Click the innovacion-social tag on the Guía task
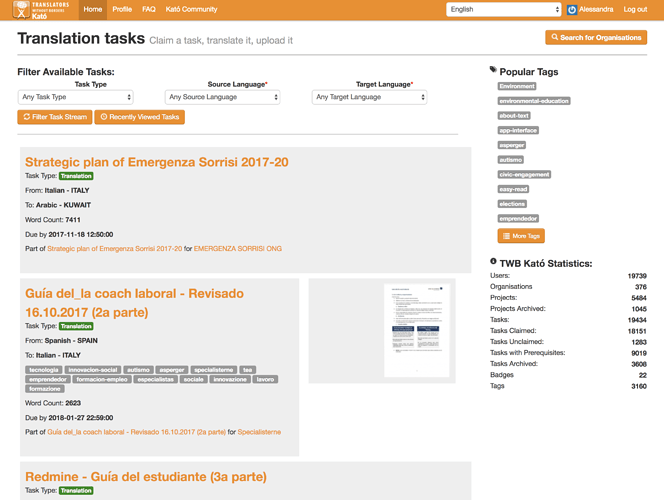The width and height of the screenshot is (664, 500). pos(93,370)
